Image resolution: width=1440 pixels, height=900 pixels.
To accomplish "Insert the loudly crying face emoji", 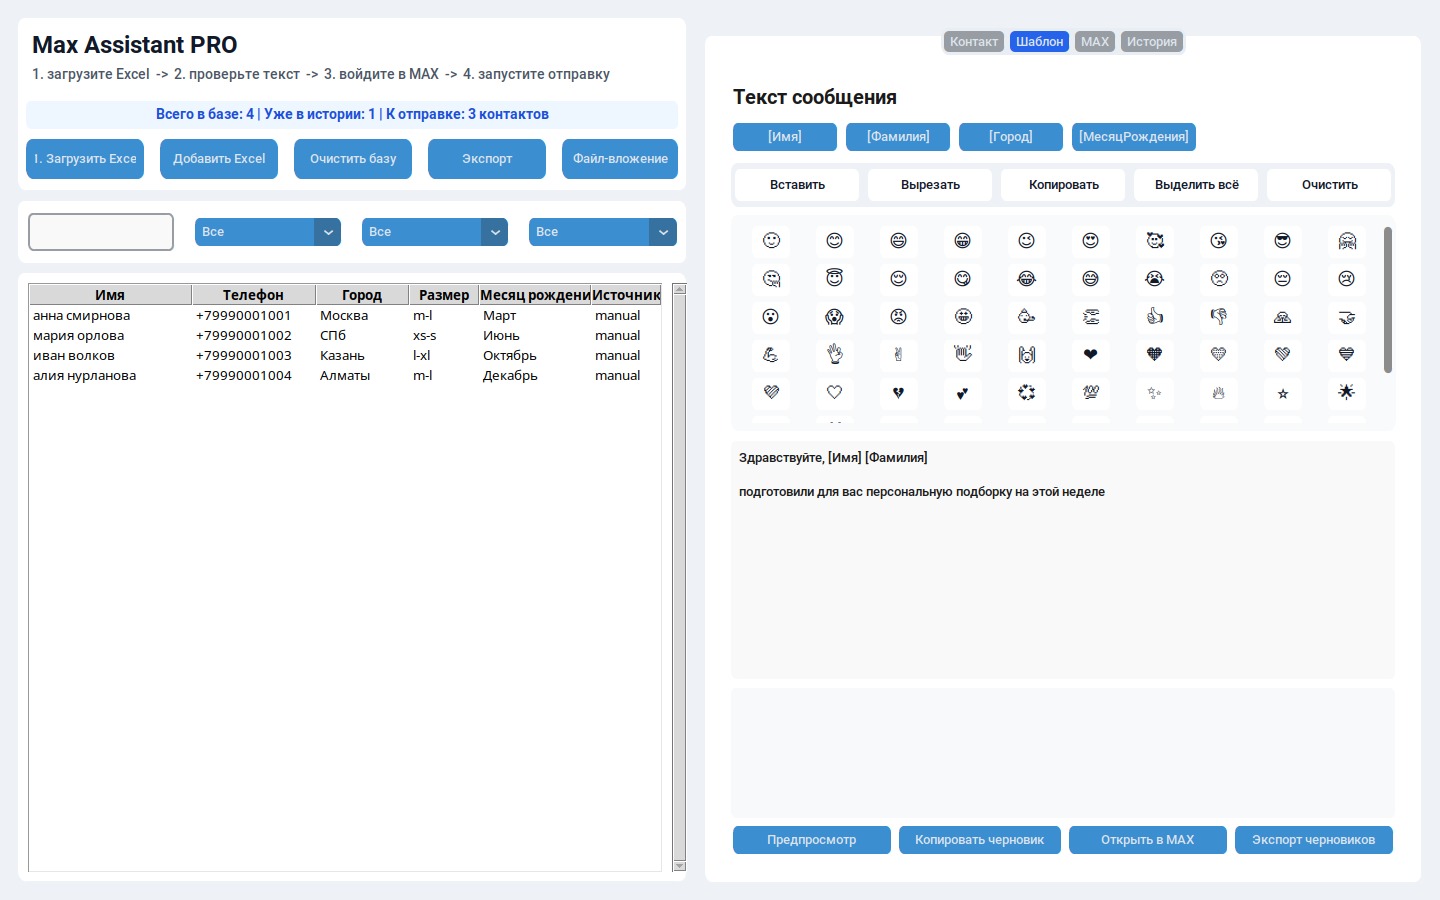I will tap(1155, 279).
